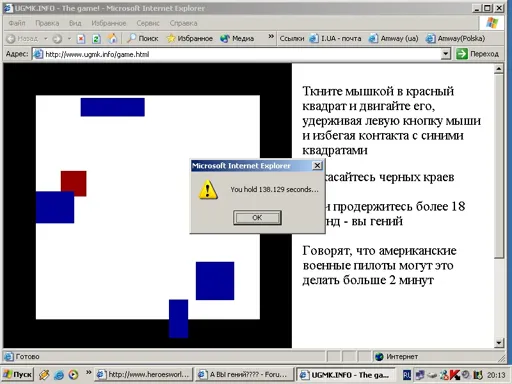This screenshot has width=512, height=384.
Task: Click the tray clock showing 20:13
Action: [496, 375]
